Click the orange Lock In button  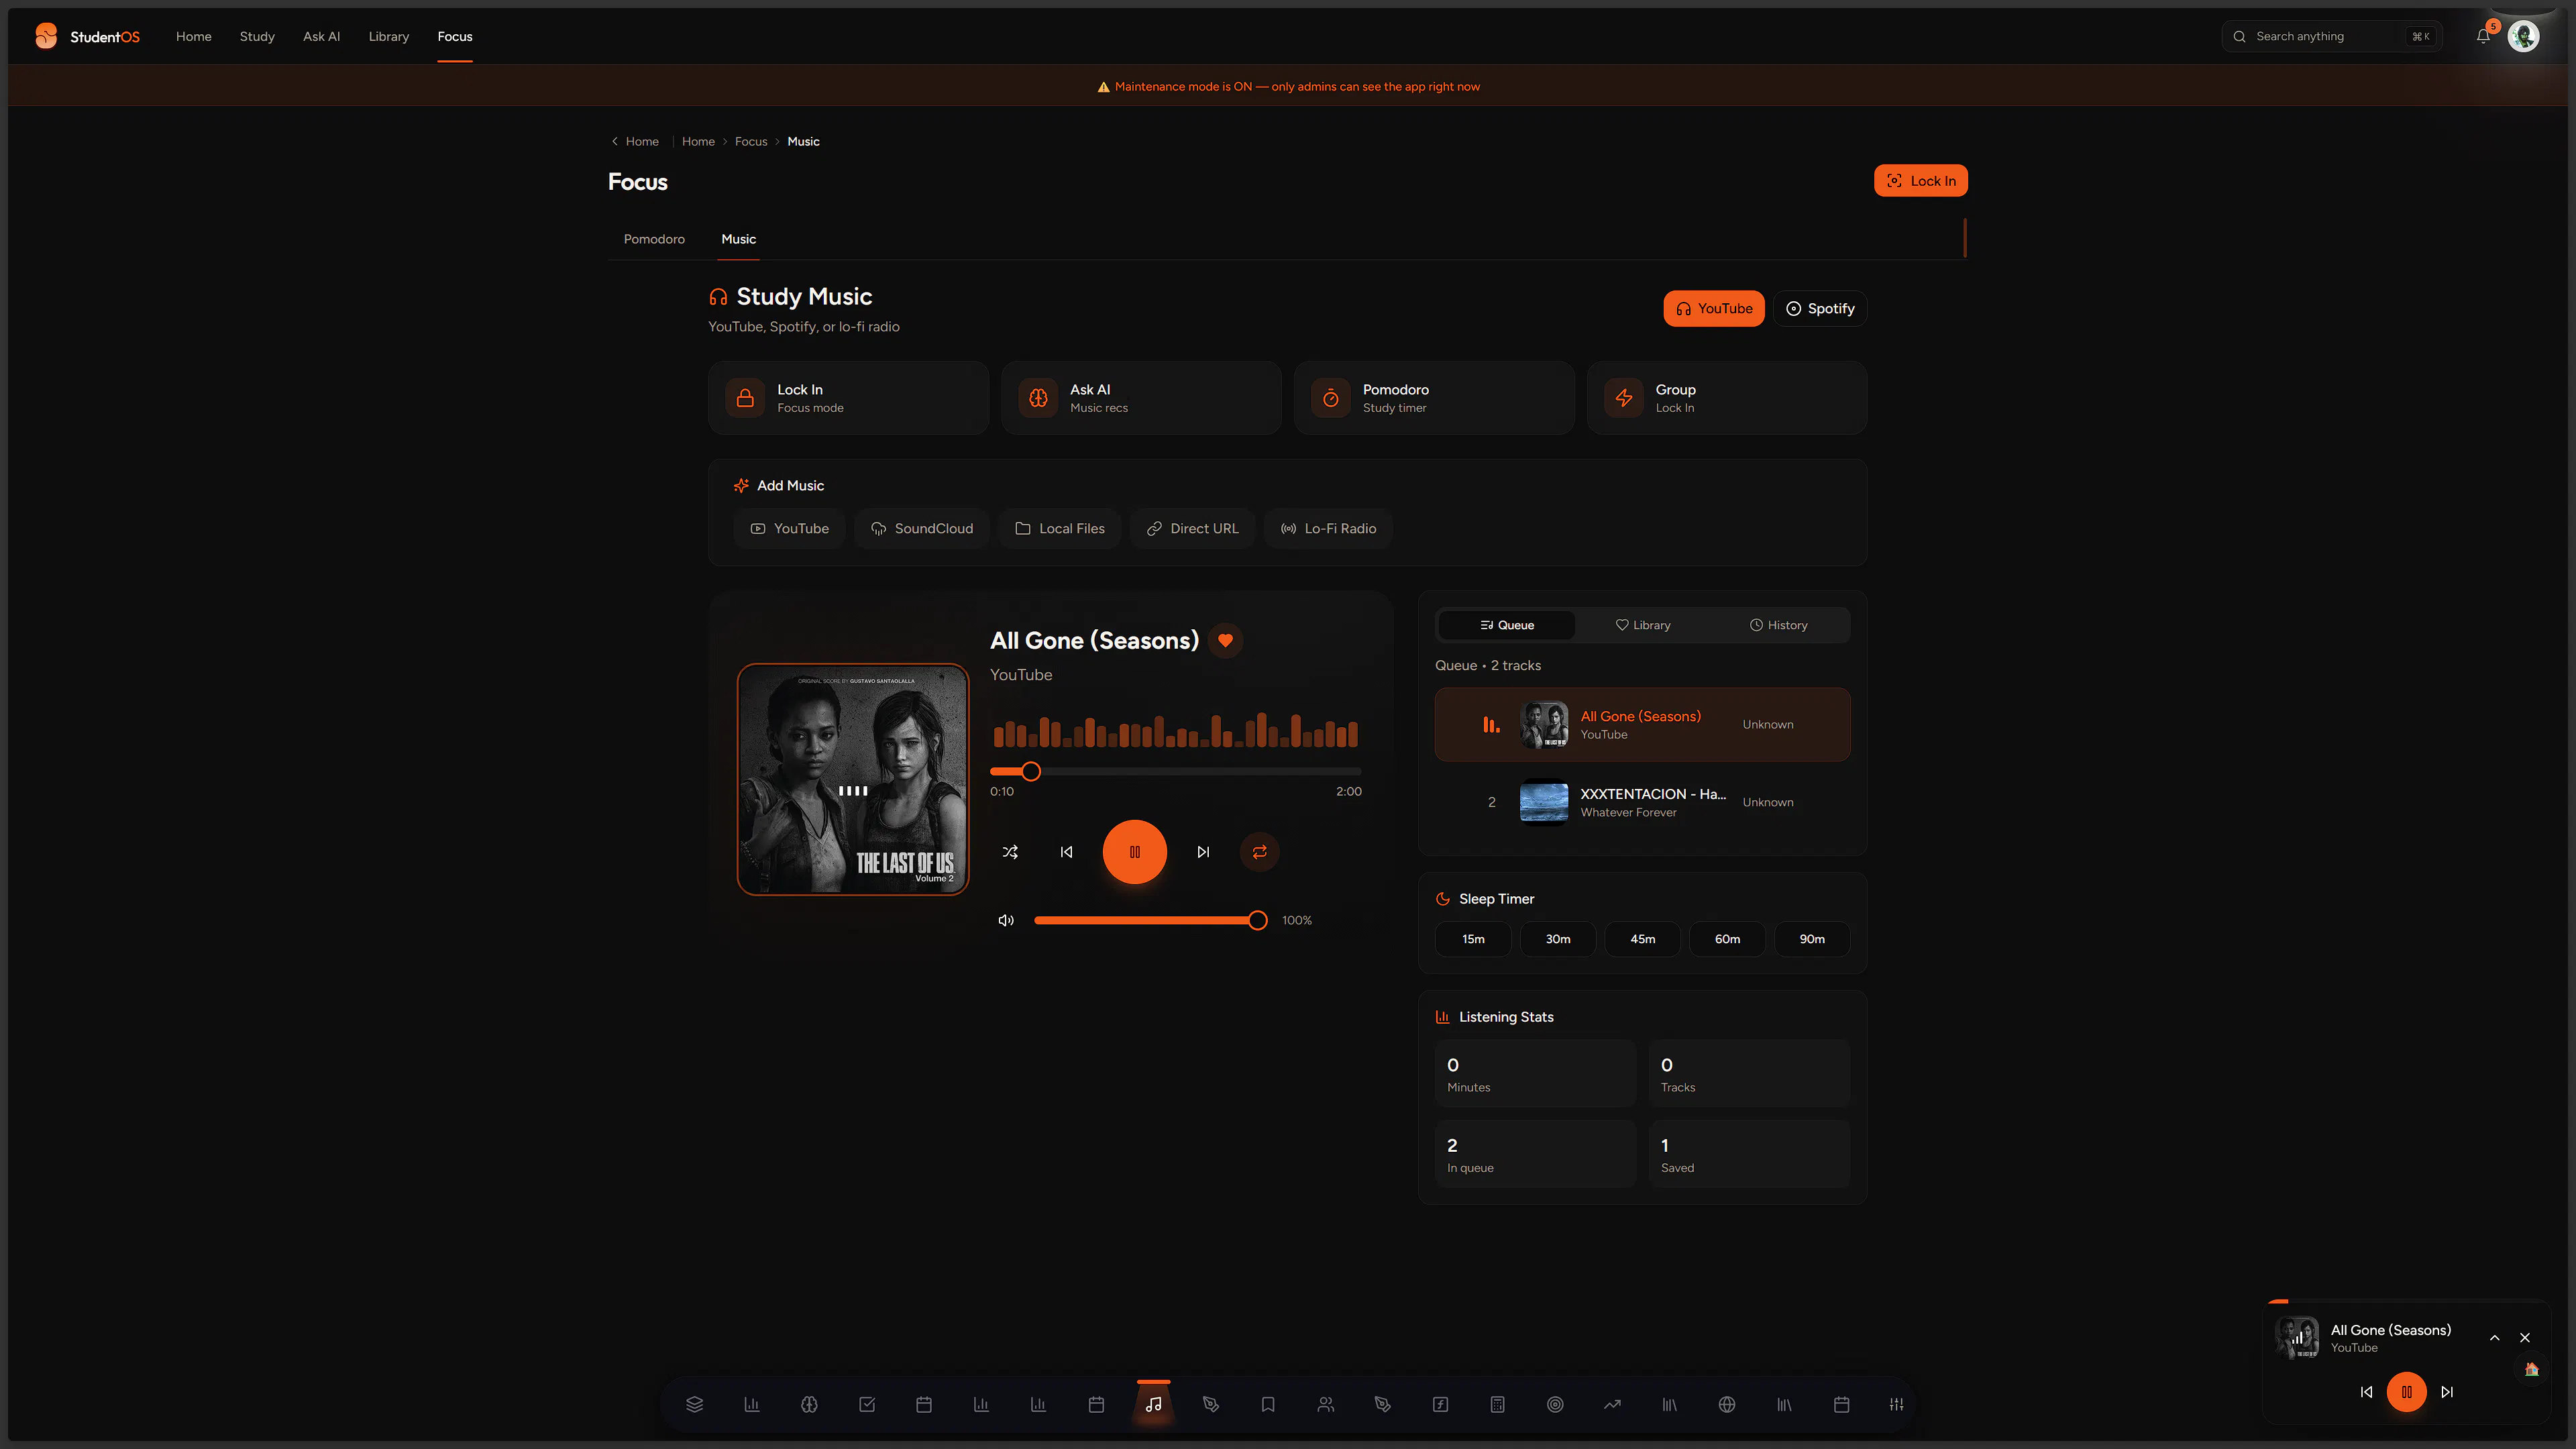[x=1920, y=181]
